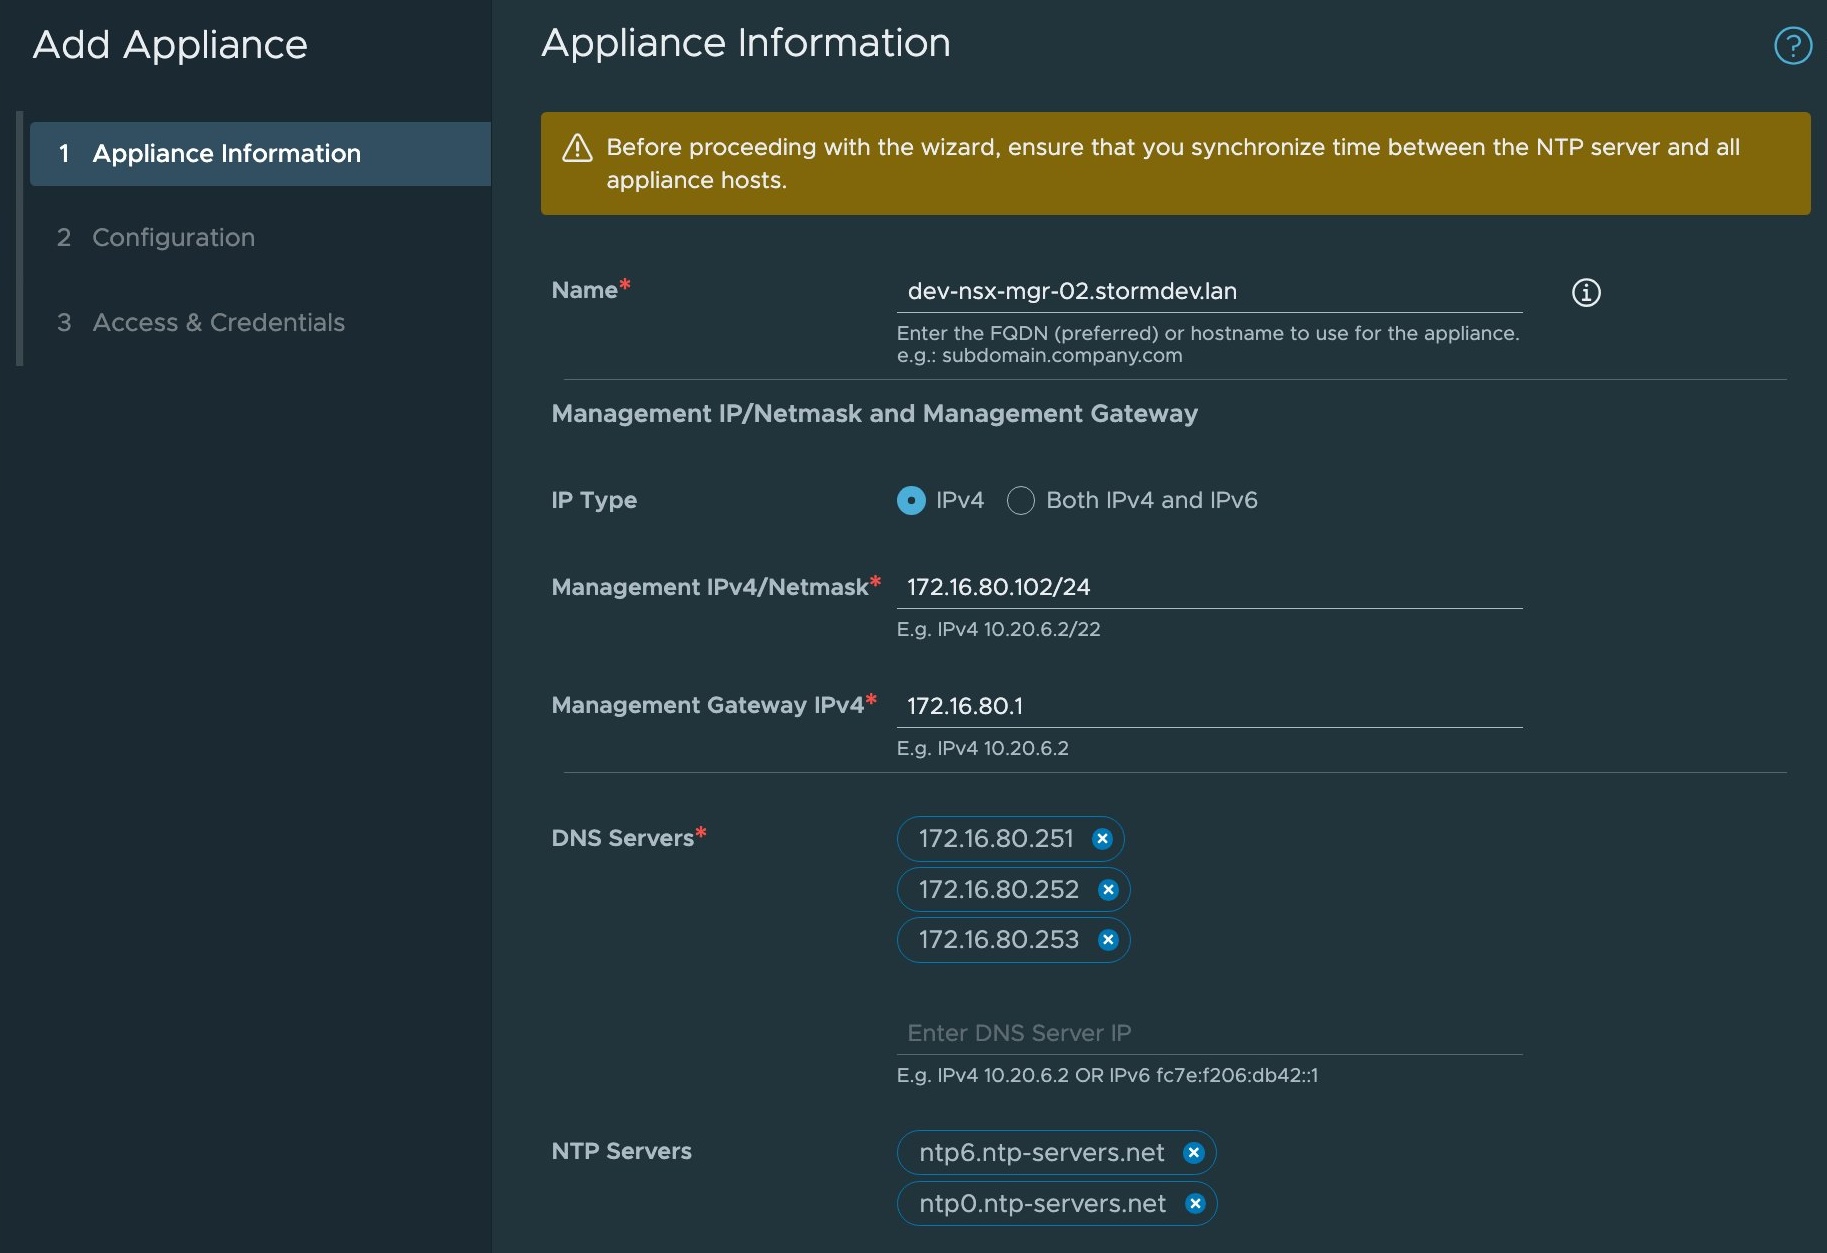This screenshot has width=1827, height=1253.
Task: Jump to Access & Credentials step
Action: click(x=218, y=323)
